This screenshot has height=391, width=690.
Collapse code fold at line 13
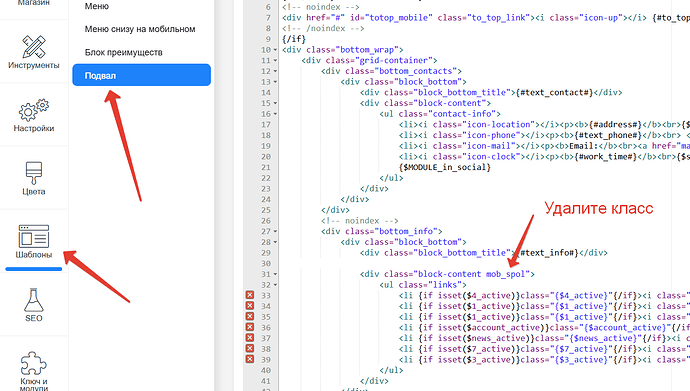pyautogui.click(x=275, y=82)
